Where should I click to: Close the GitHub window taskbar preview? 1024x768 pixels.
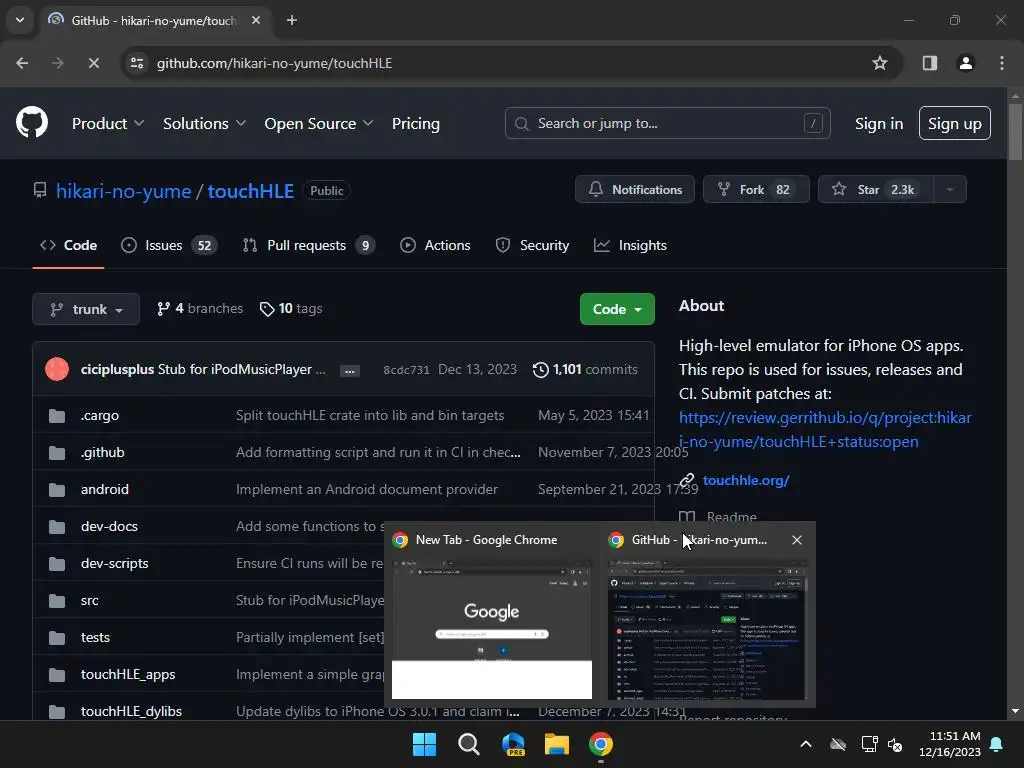click(797, 540)
